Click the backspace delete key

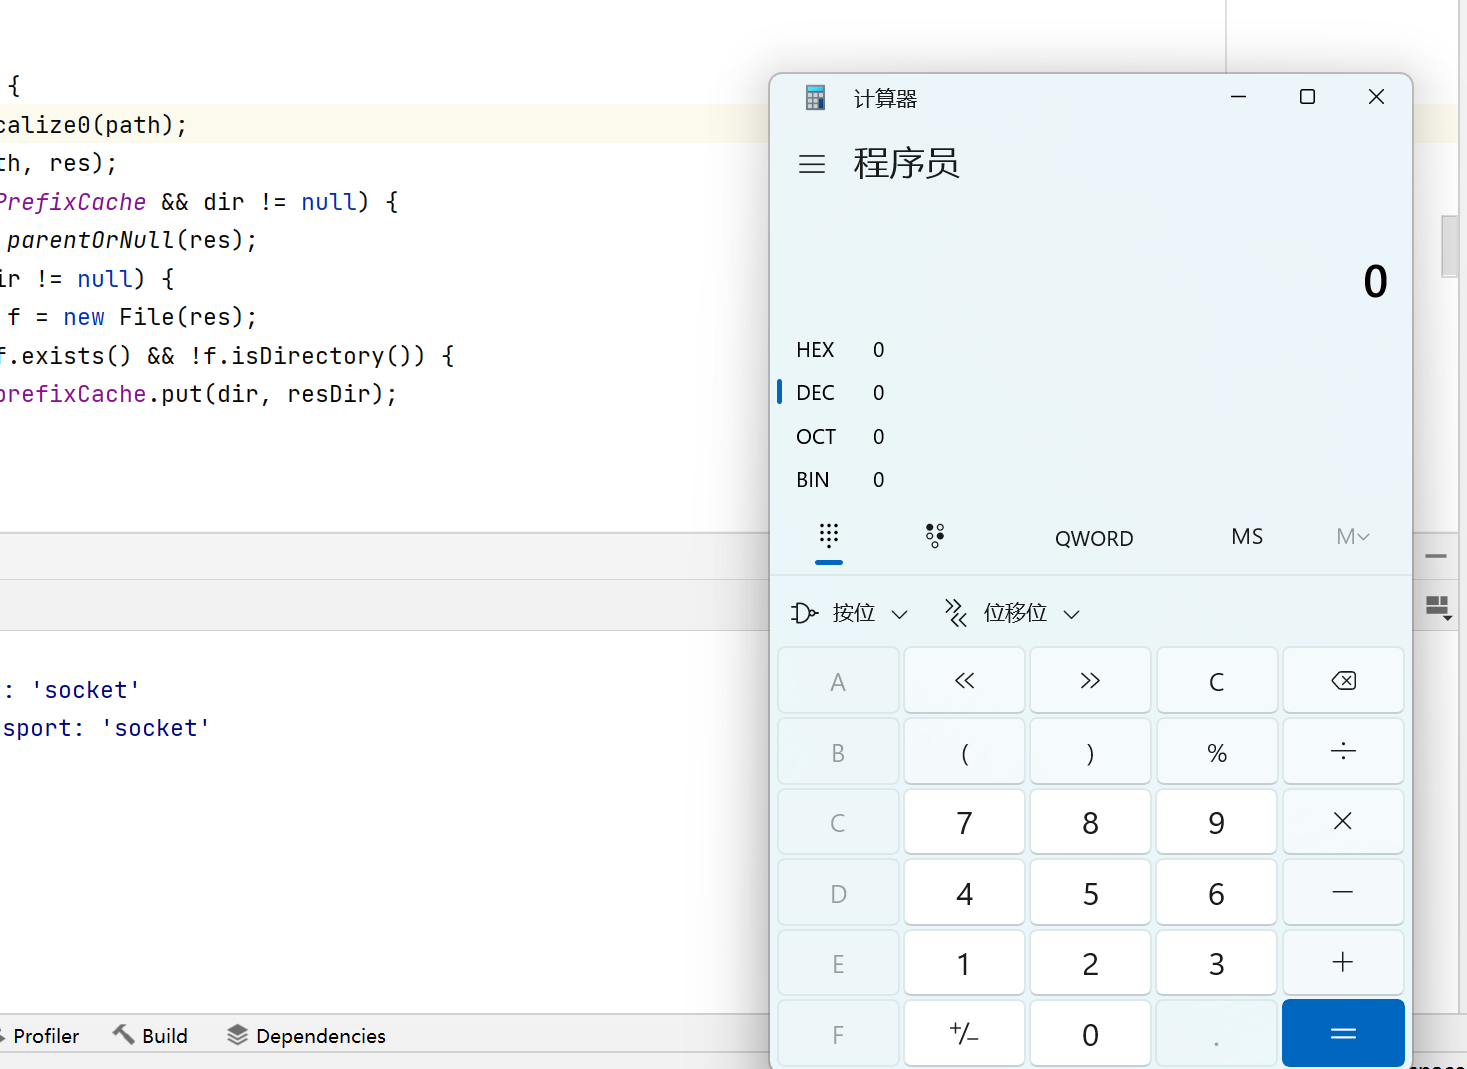pyautogui.click(x=1343, y=681)
